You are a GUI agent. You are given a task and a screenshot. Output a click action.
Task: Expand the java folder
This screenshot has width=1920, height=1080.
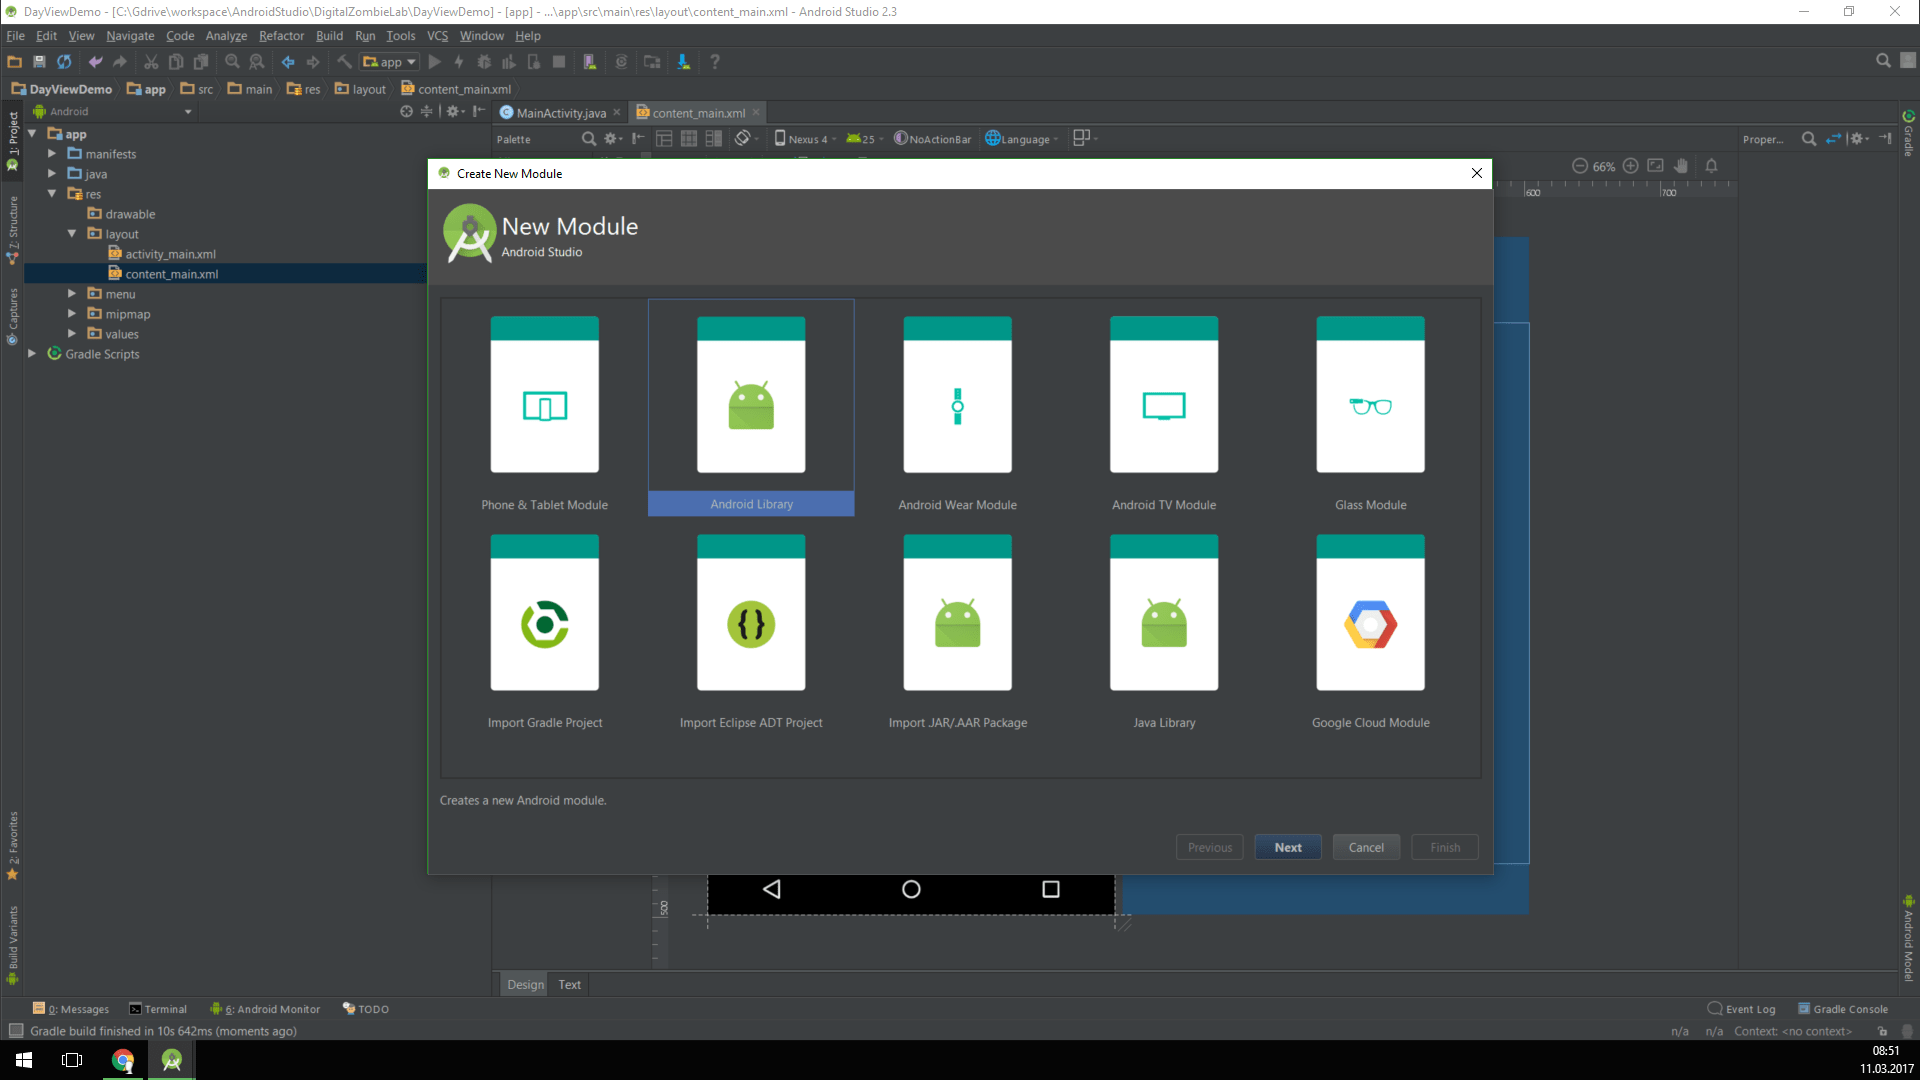(52, 173)
